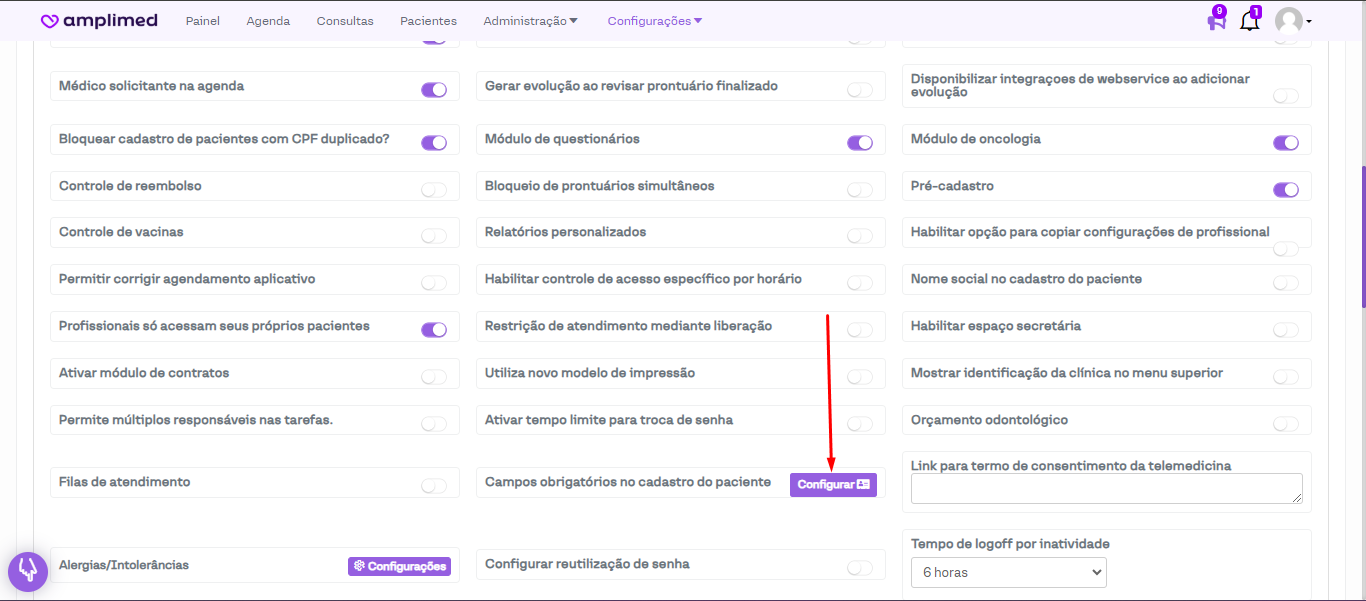Click Configurações button for Alergias/Intolerâncias

399,566
